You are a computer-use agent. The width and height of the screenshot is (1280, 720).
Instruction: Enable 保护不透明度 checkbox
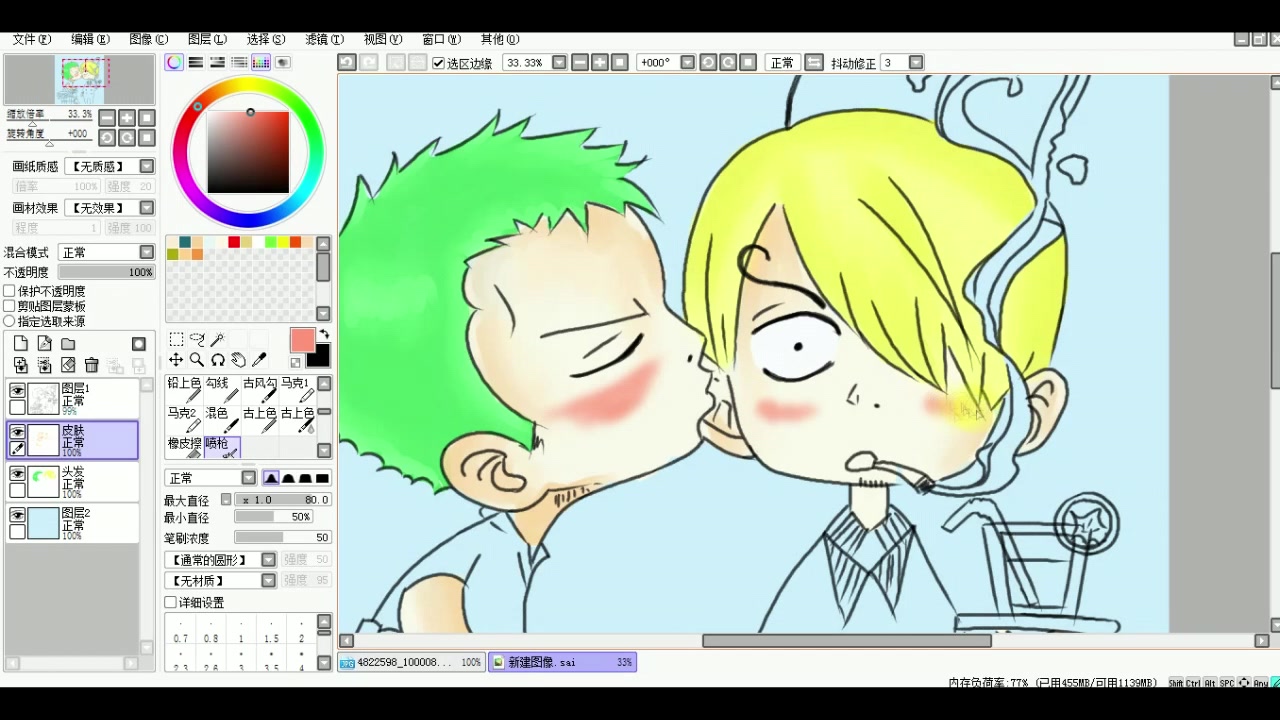[9, 291]
